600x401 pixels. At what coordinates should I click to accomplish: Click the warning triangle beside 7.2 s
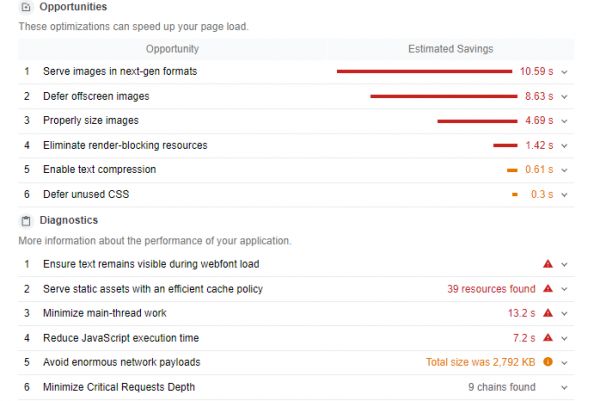pos(548,338)
